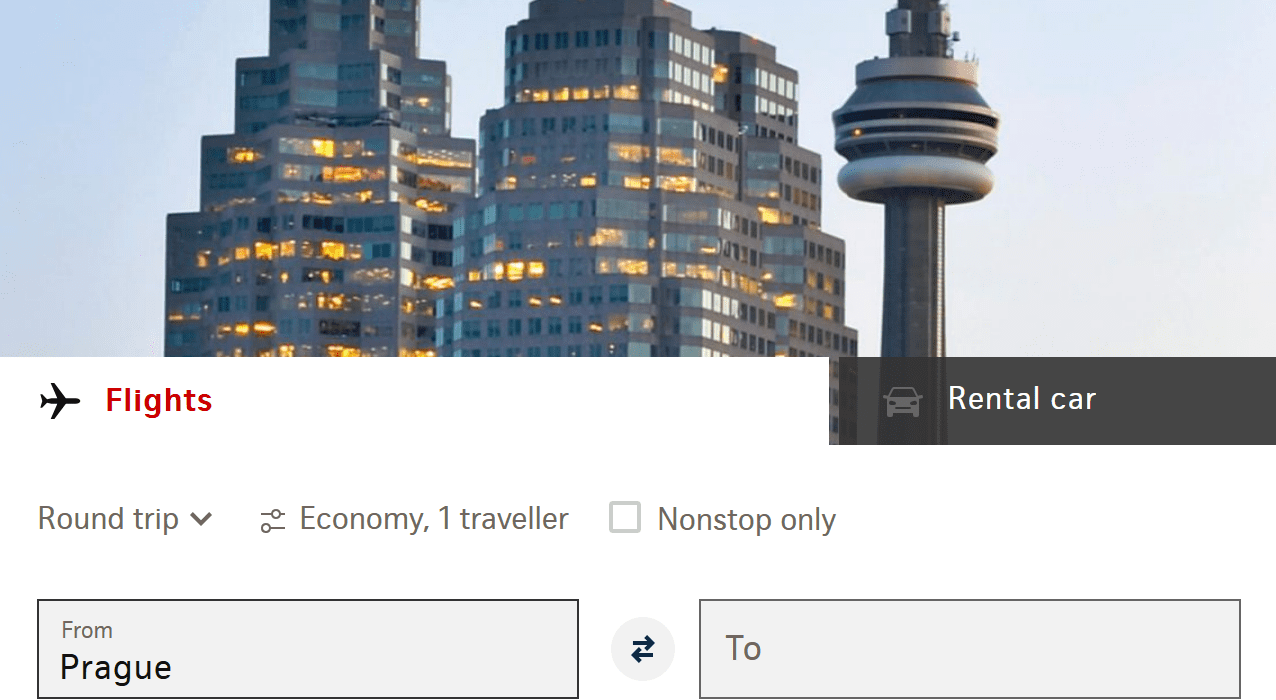Viewport: 1276px width, 700px height.
Task: Focus the To destination field
Action: (970, 649)
